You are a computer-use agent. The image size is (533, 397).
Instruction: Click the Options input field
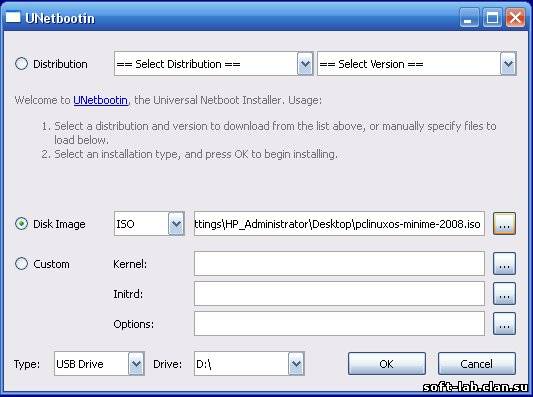click(339, 324)
